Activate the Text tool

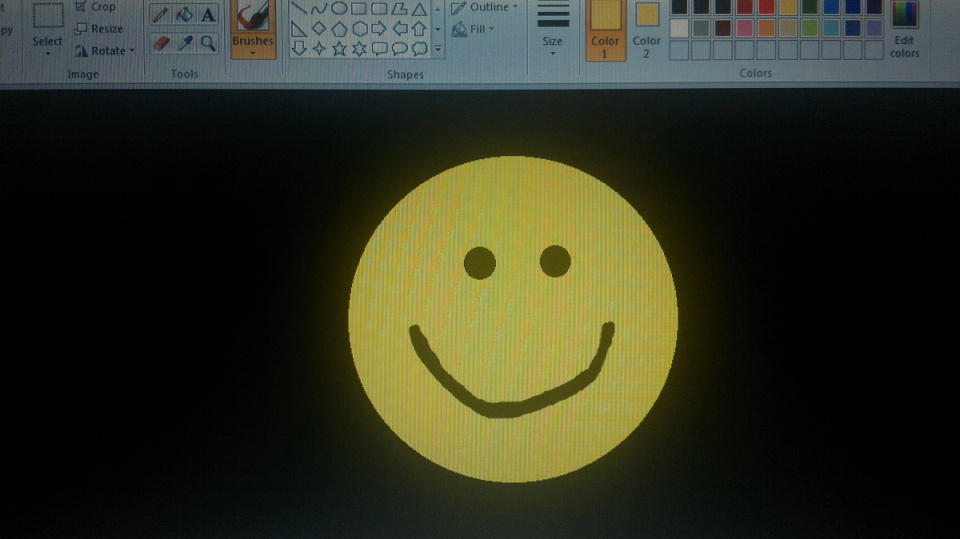(x=208, y=15)
